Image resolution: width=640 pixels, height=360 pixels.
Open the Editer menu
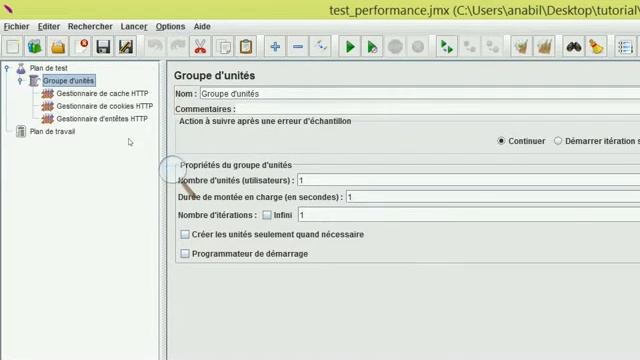(x=49, y=27)
